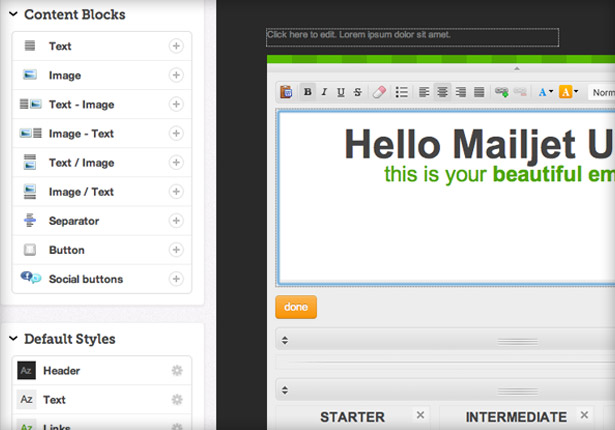Click the Image / Text stacked icon
Viewport: 615px width, 430px height.
[x=30, y=191]
